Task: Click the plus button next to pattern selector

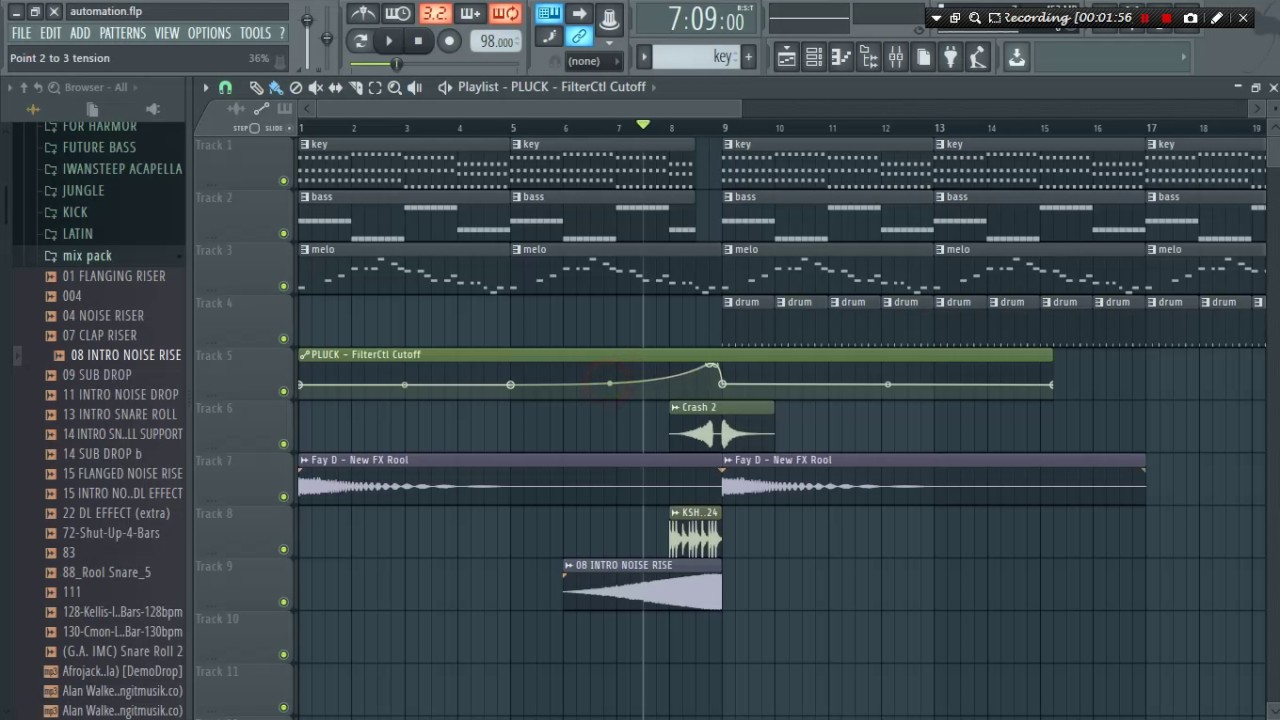Action: pyautogui.click(x=748, y=57)
